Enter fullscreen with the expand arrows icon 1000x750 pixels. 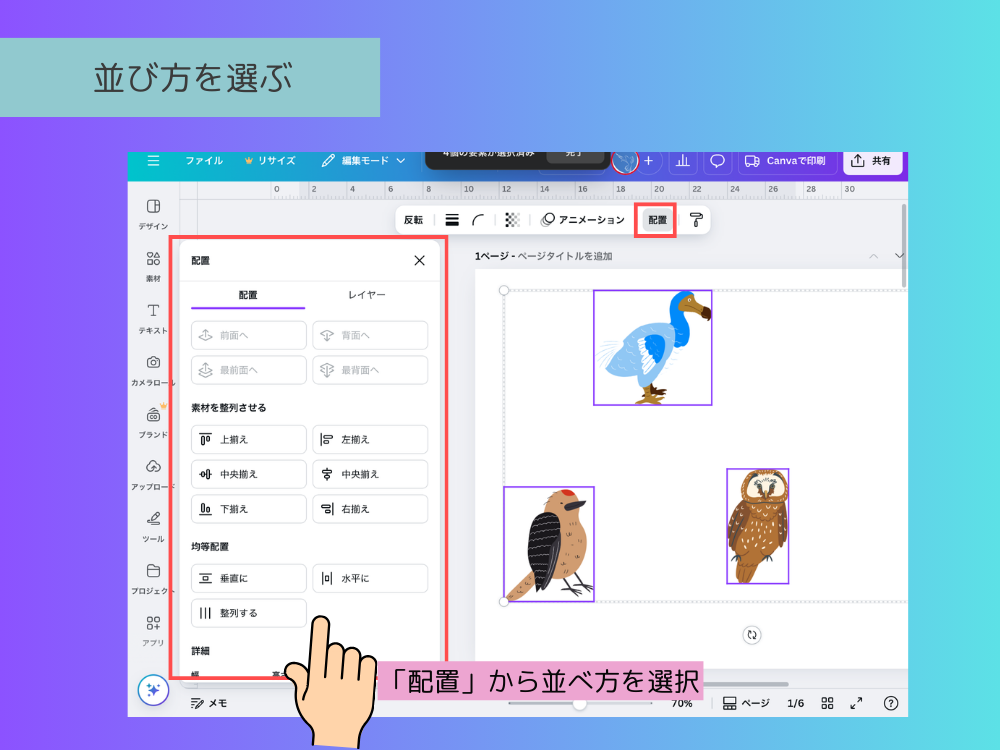tap(856, 703)
